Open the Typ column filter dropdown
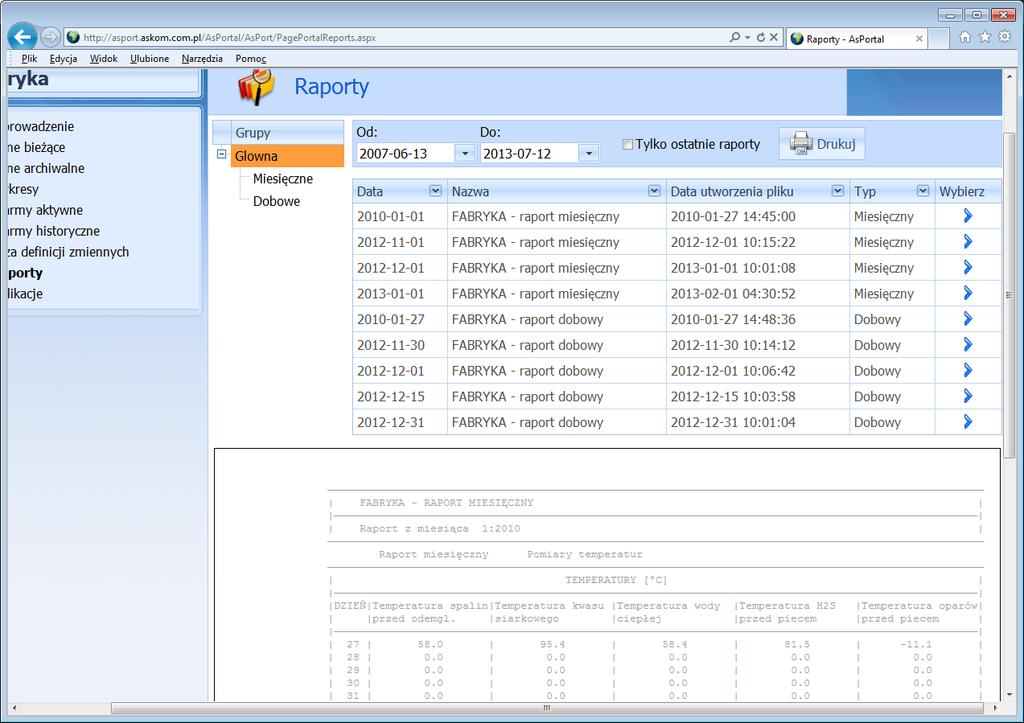Image resolution: width=1024 pixels, height=723 pixels. [923, 191]
